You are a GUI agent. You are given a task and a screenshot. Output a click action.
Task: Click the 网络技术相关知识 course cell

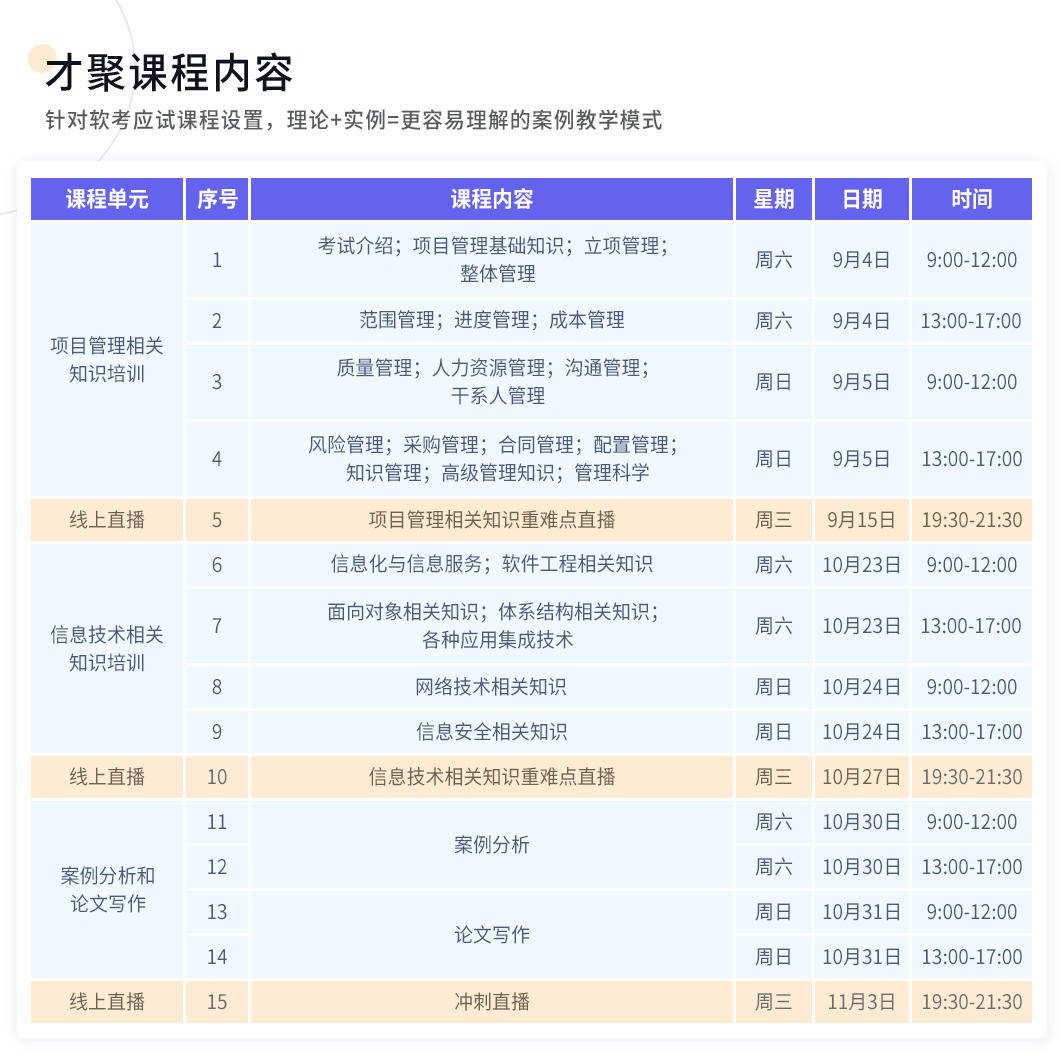[492, 687]
